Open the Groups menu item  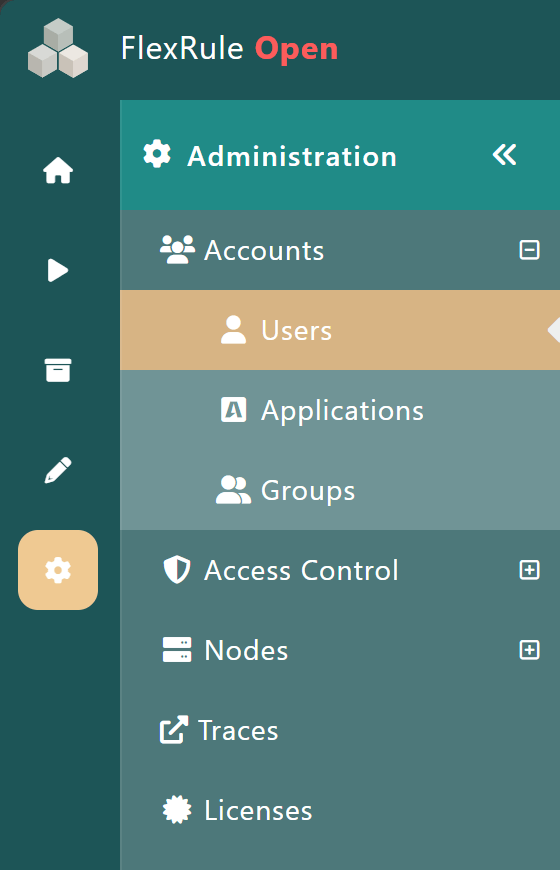coord(340,490)
